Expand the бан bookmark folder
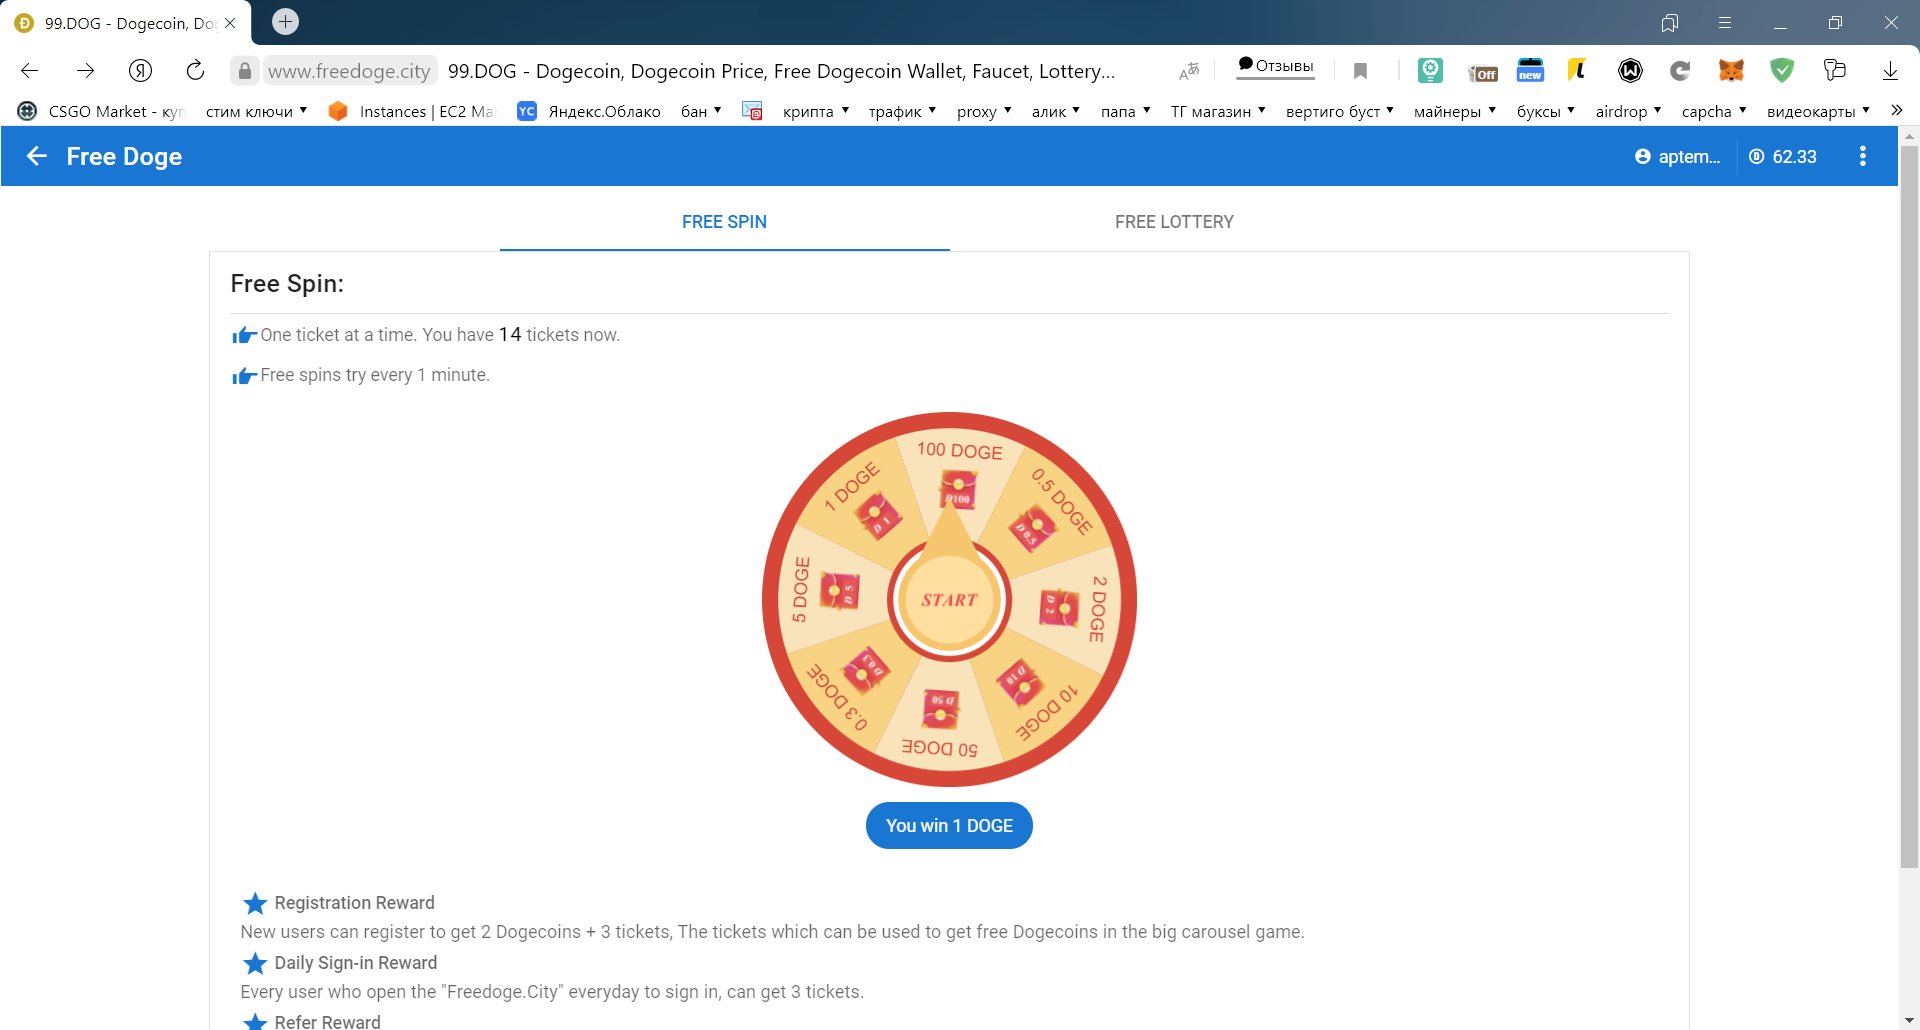1920x1030 pixels. 701,111
